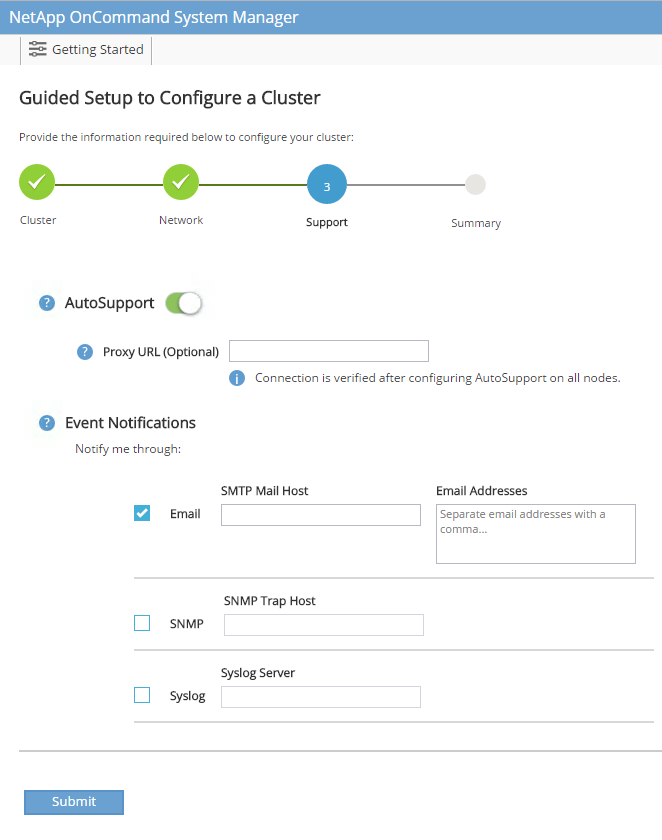Click the completed Cluster step checkmark
Viewport: 662px width, 840px height.
pos(37,183)
